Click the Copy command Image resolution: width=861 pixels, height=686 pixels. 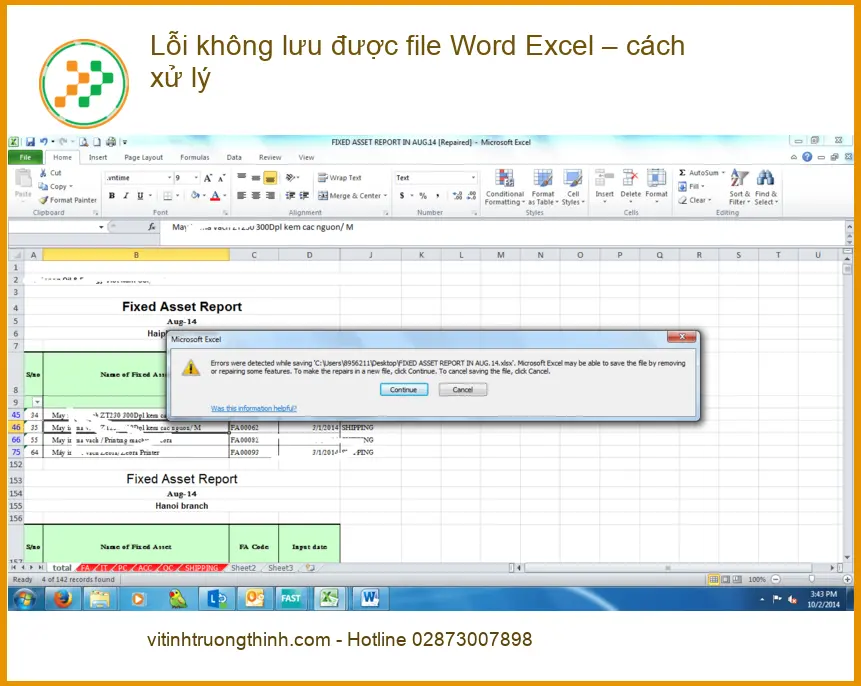pyautogui.click(x=54, y=187)
